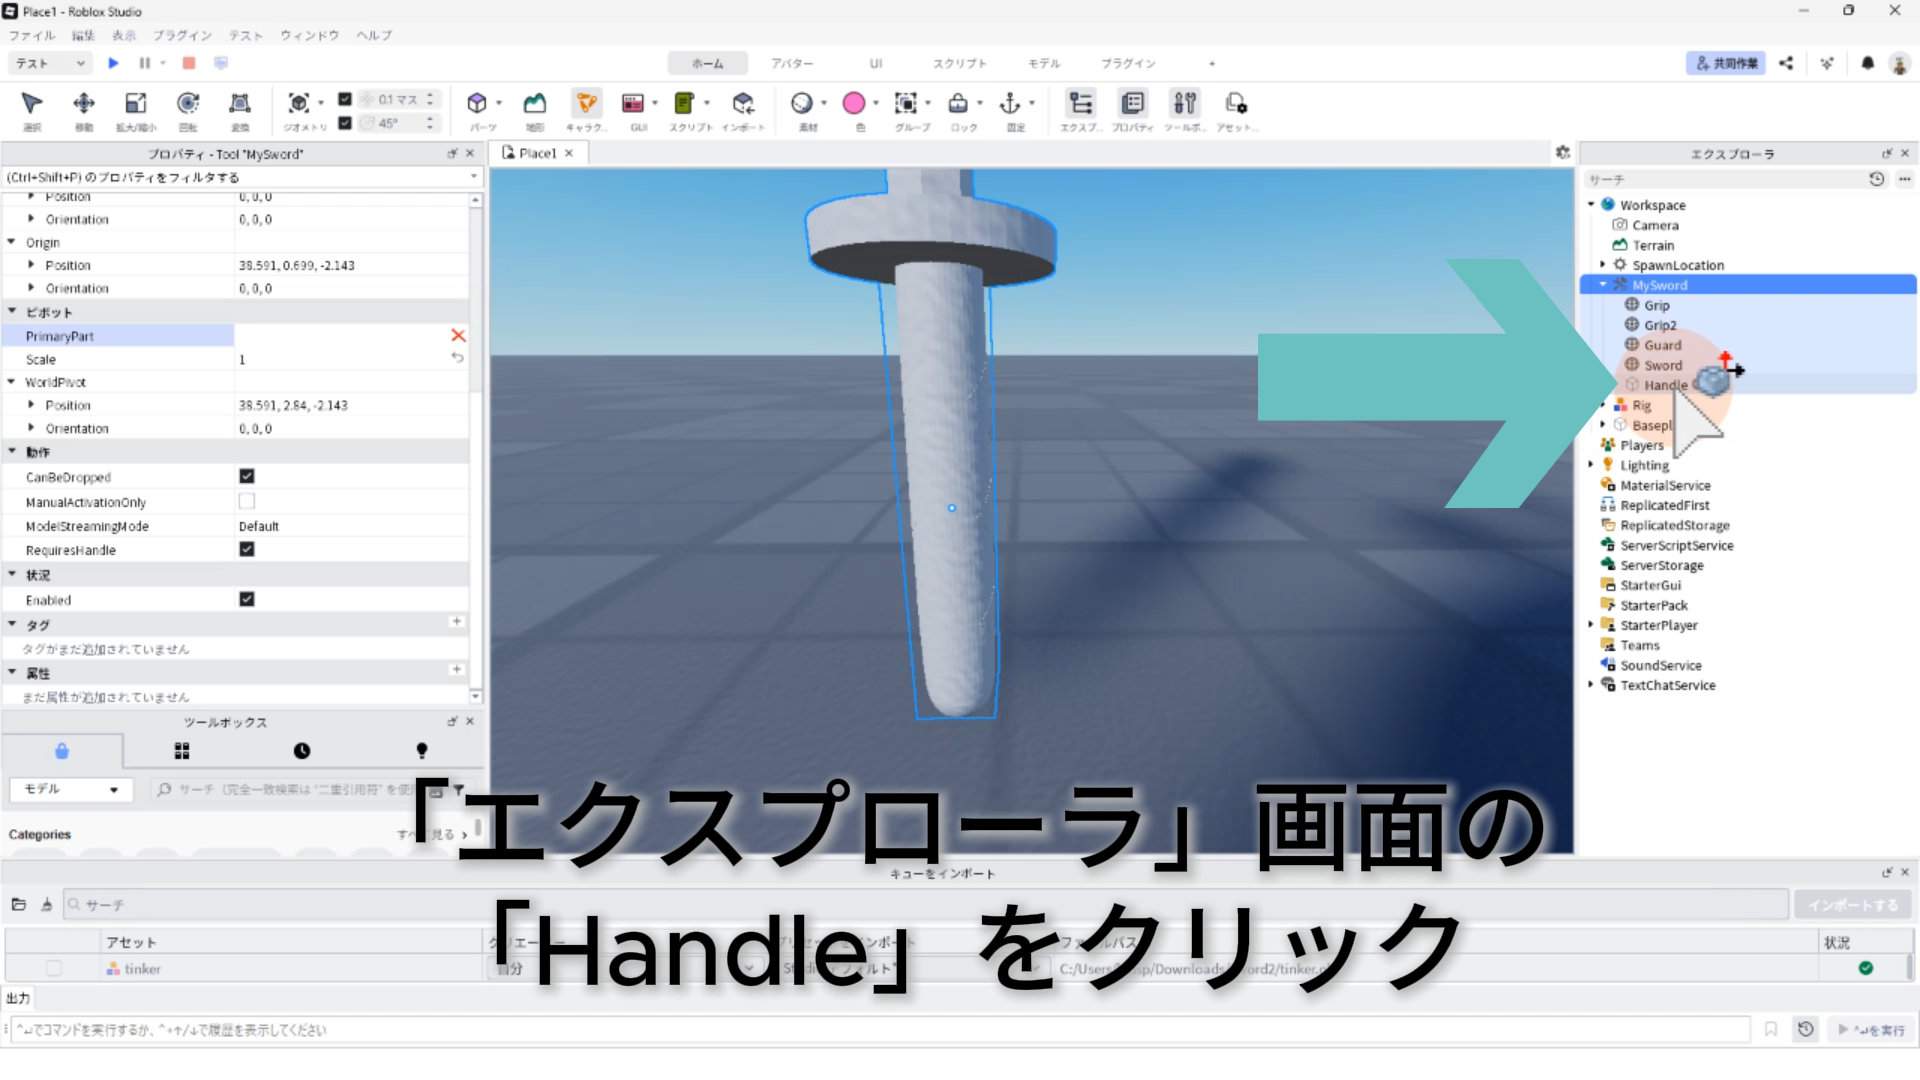Screen dimensions: 1920x1080
Task: Enable the ManualActivationOnly checkbox
Action: (247, 501)
